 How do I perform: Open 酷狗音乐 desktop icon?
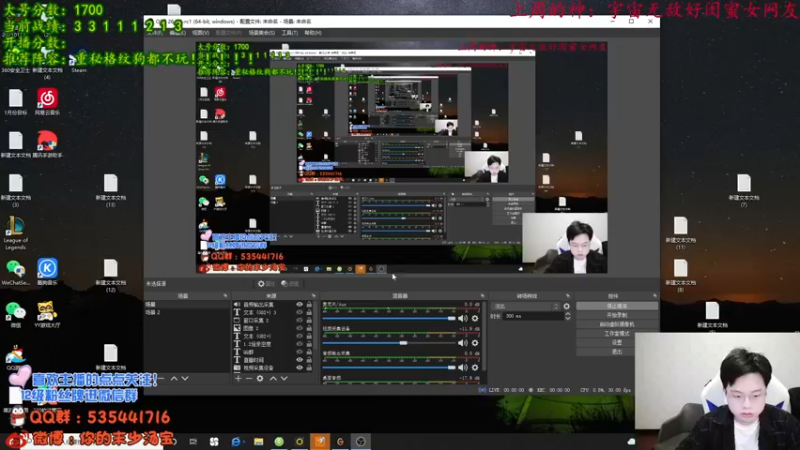(47, 271)
